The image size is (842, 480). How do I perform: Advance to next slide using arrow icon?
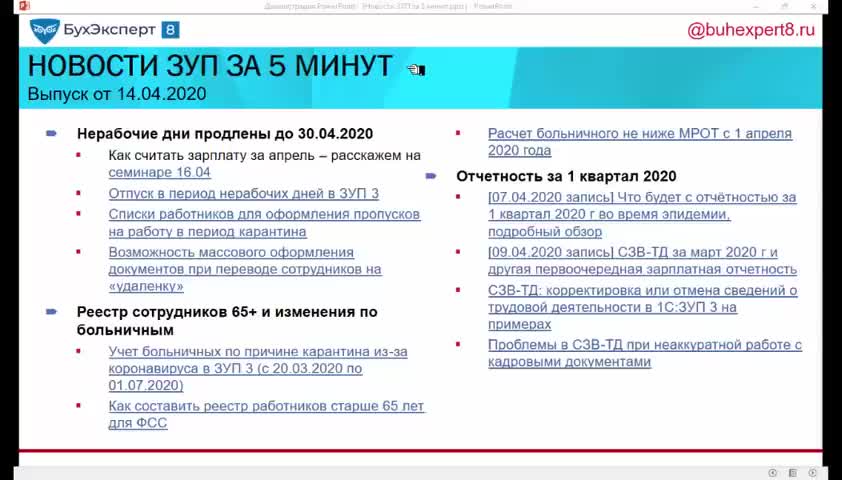coord(813,472)
